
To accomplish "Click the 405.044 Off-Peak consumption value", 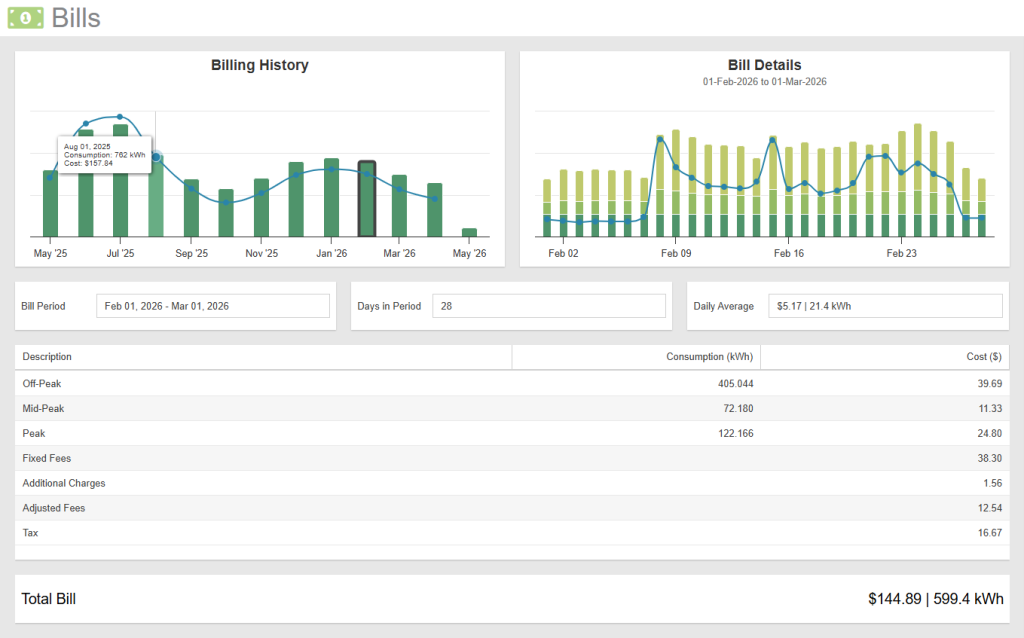I will click(x=735, y=383).
